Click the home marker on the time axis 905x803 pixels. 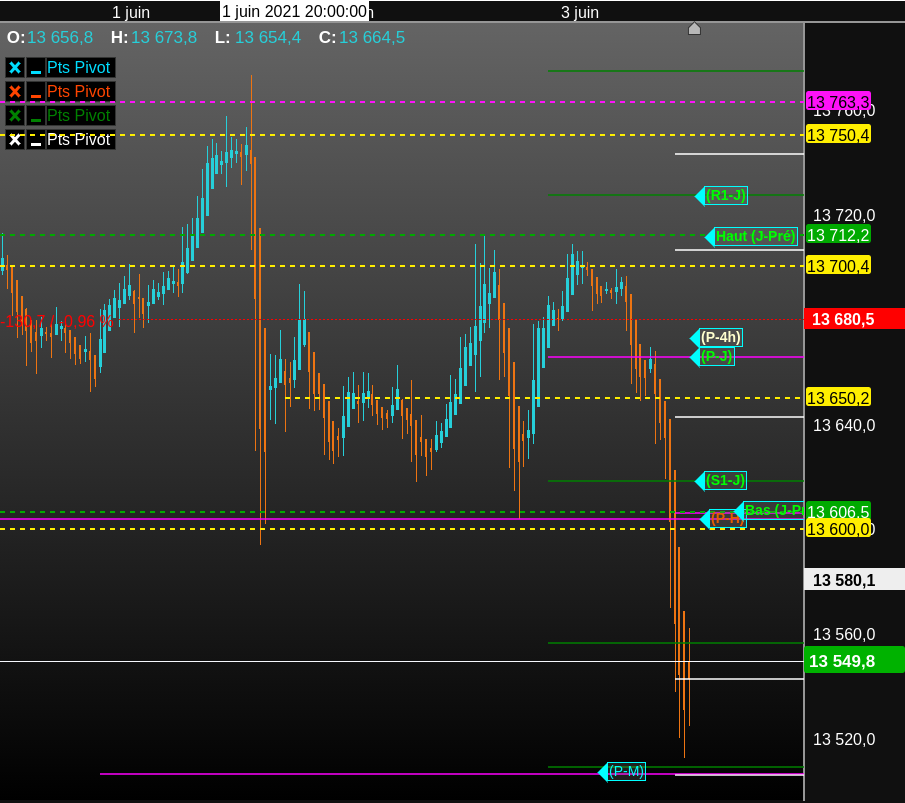694,28
